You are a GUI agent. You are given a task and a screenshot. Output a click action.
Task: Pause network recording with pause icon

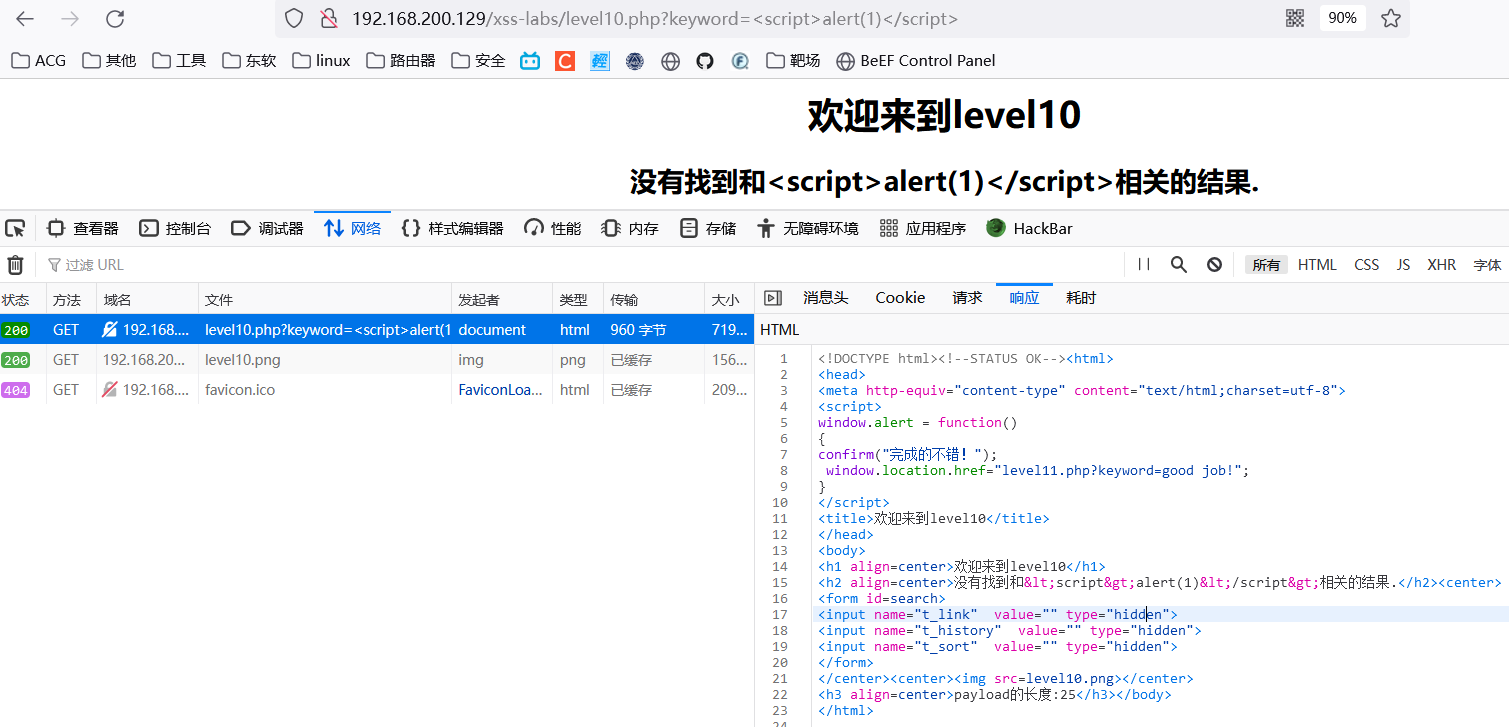[x=1144, y=265]
